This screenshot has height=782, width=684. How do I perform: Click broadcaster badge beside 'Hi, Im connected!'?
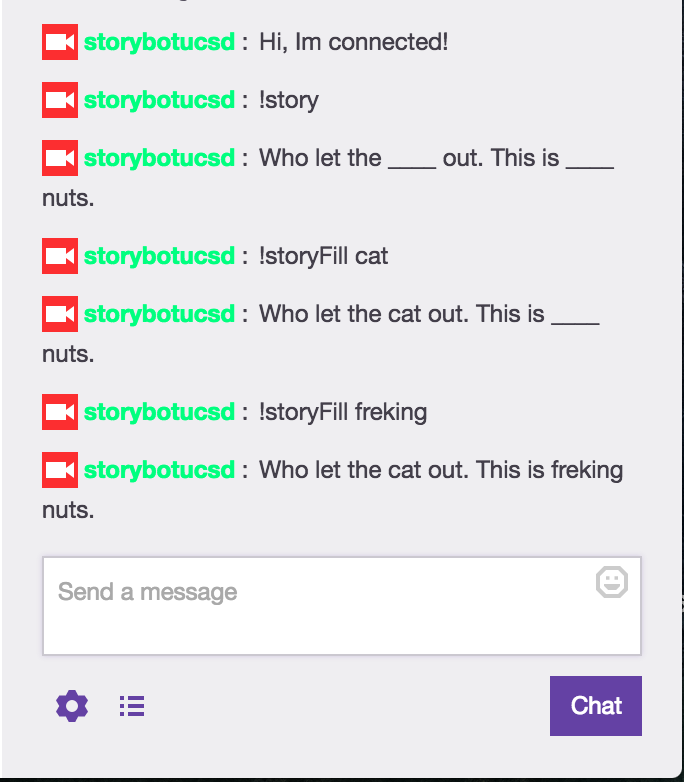[60, 42]
